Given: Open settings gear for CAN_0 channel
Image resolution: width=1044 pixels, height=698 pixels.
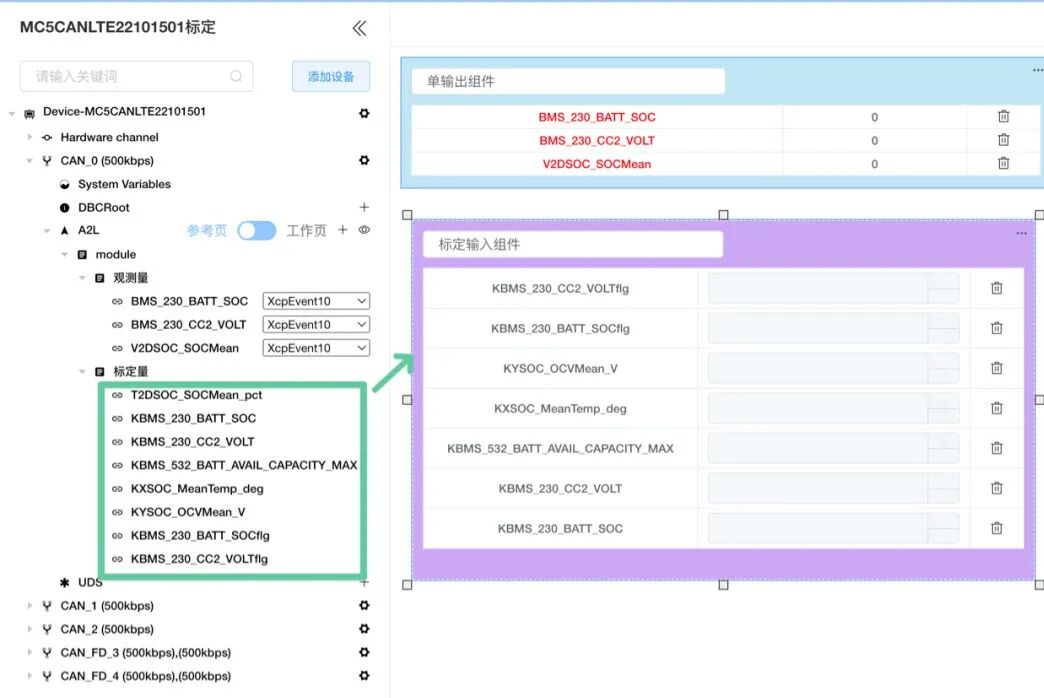Looking at the screenshot, I should click(x=363, y=160).
